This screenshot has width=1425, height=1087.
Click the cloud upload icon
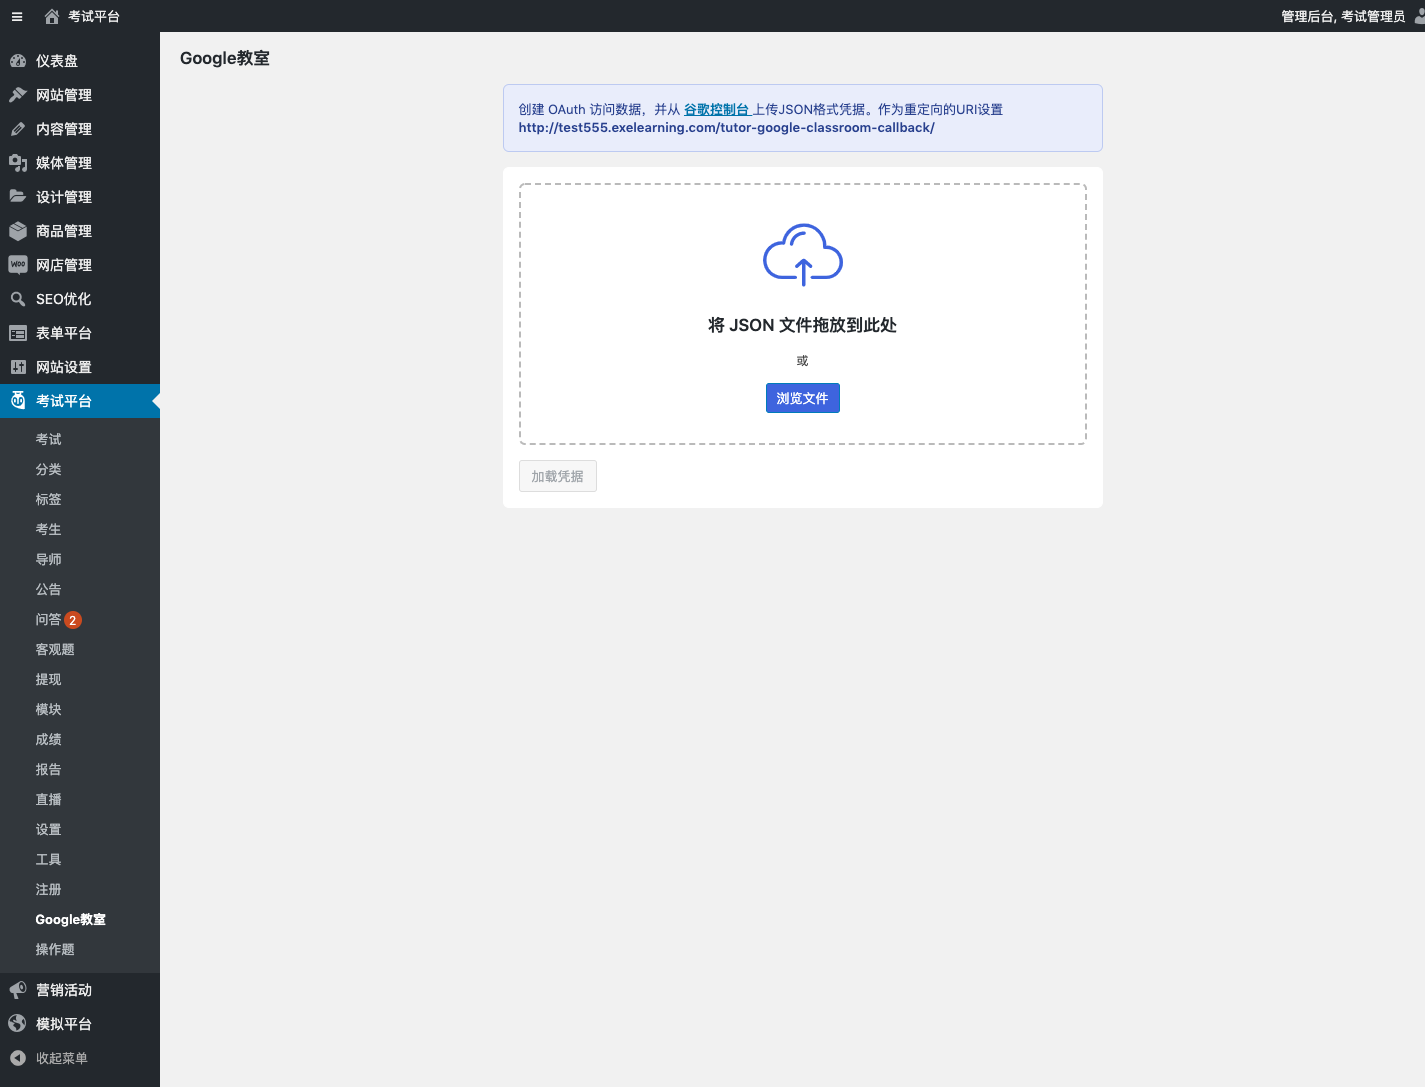(x=803, y=255)
